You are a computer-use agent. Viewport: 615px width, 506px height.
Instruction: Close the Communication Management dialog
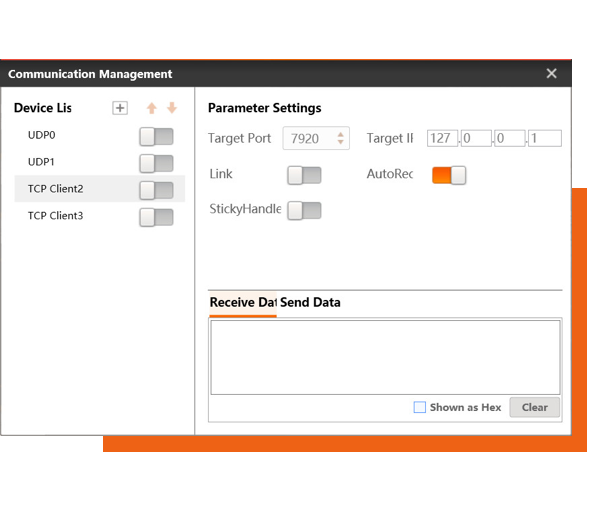tap(551, 74)
